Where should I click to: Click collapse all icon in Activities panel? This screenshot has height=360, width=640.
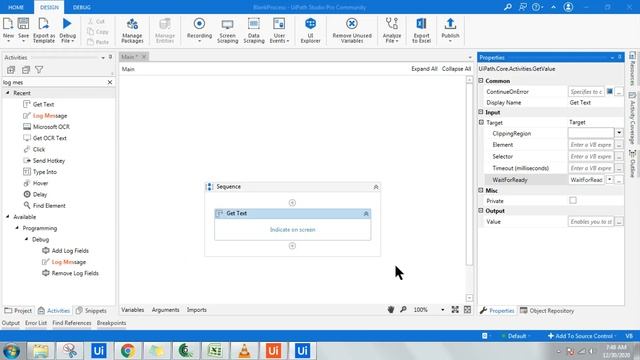26,70
